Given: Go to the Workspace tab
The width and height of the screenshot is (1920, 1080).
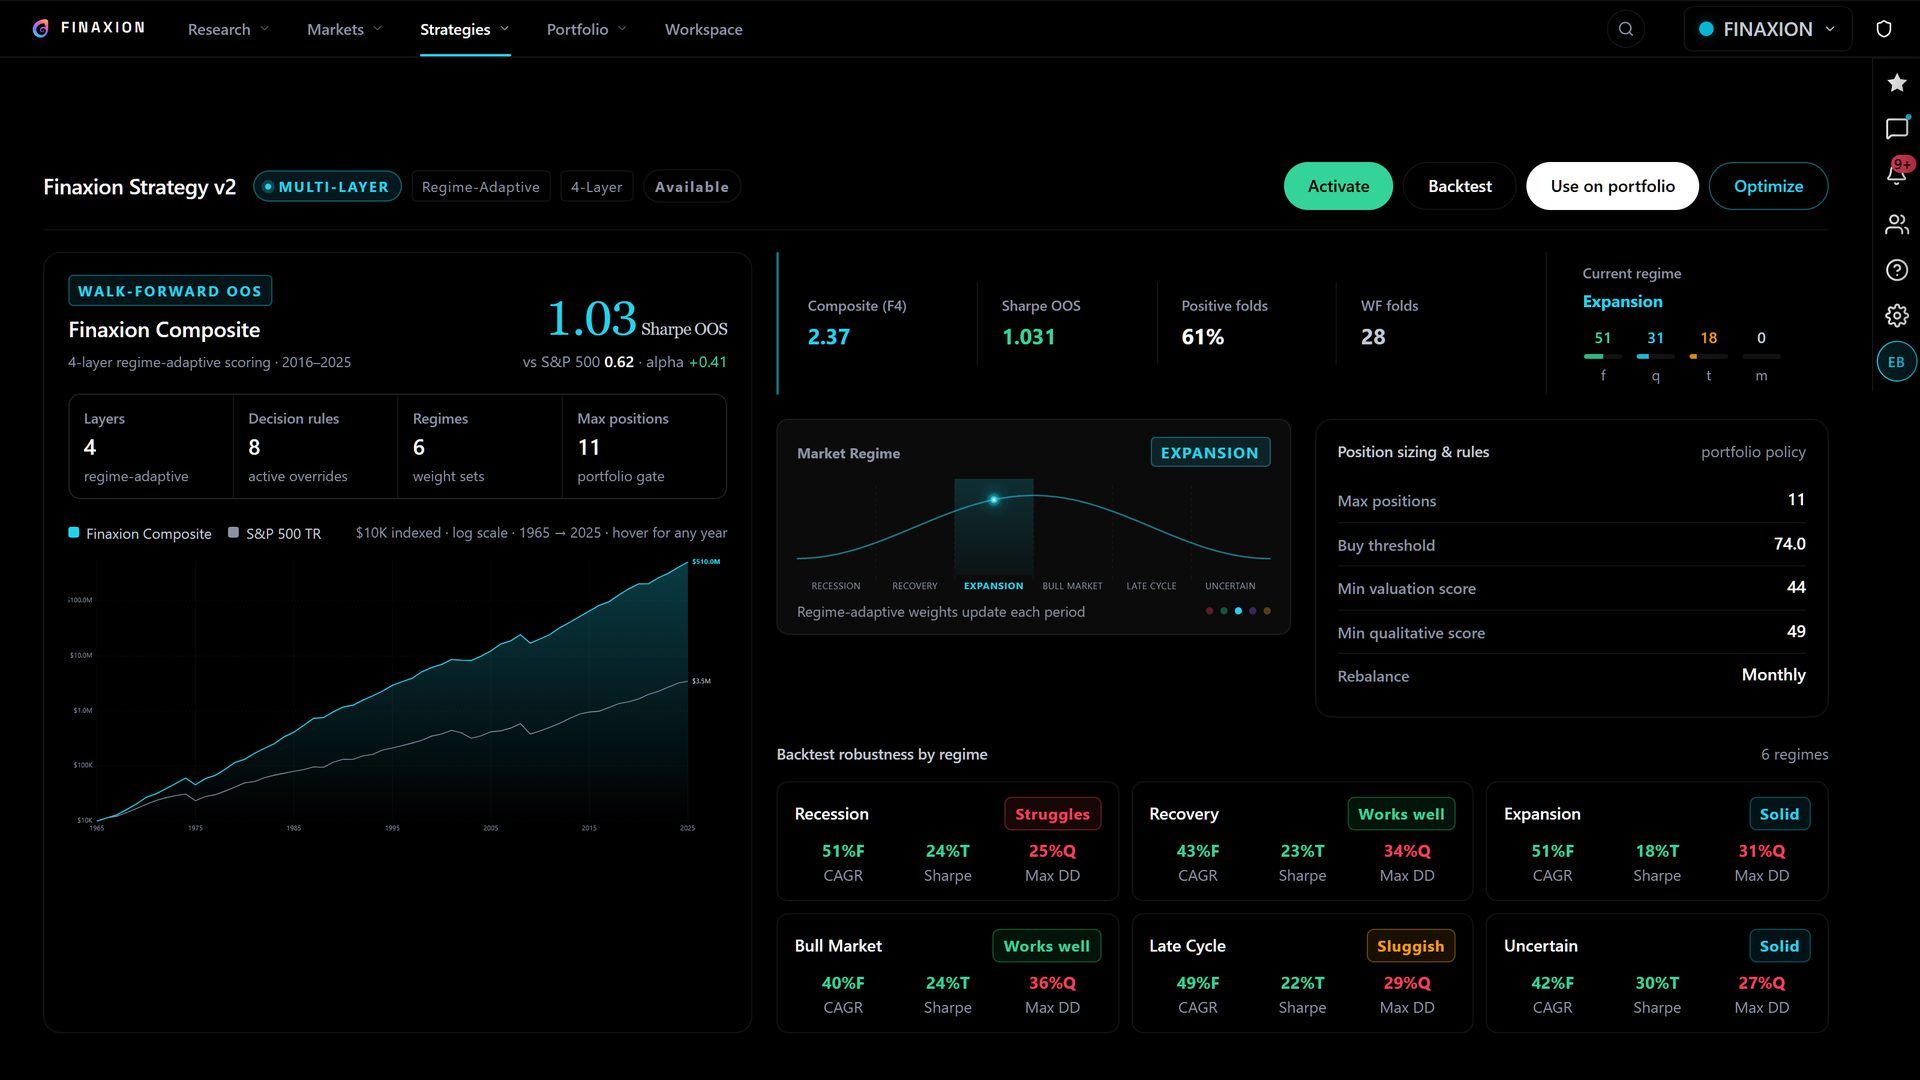Looking at the screenshot, I should [703, 29].
